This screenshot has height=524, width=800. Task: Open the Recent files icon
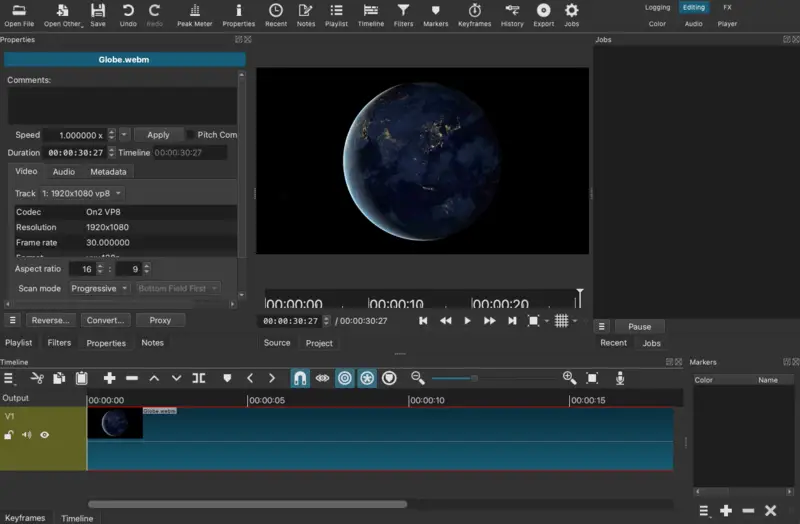tap(276, 15)
